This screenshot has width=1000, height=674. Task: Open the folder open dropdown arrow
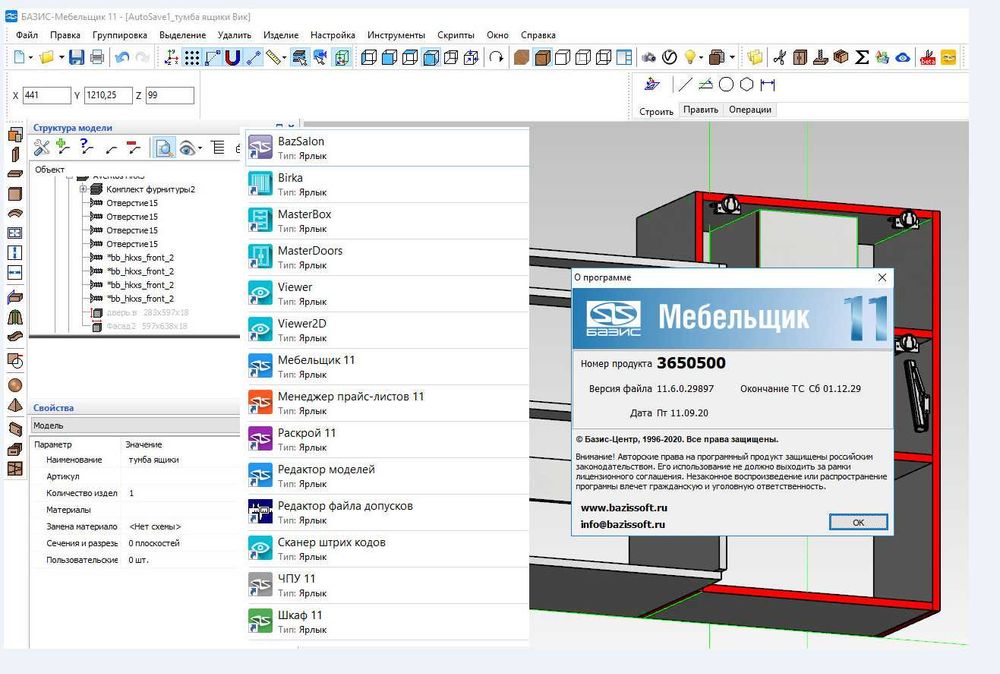[x=61, y=57]
